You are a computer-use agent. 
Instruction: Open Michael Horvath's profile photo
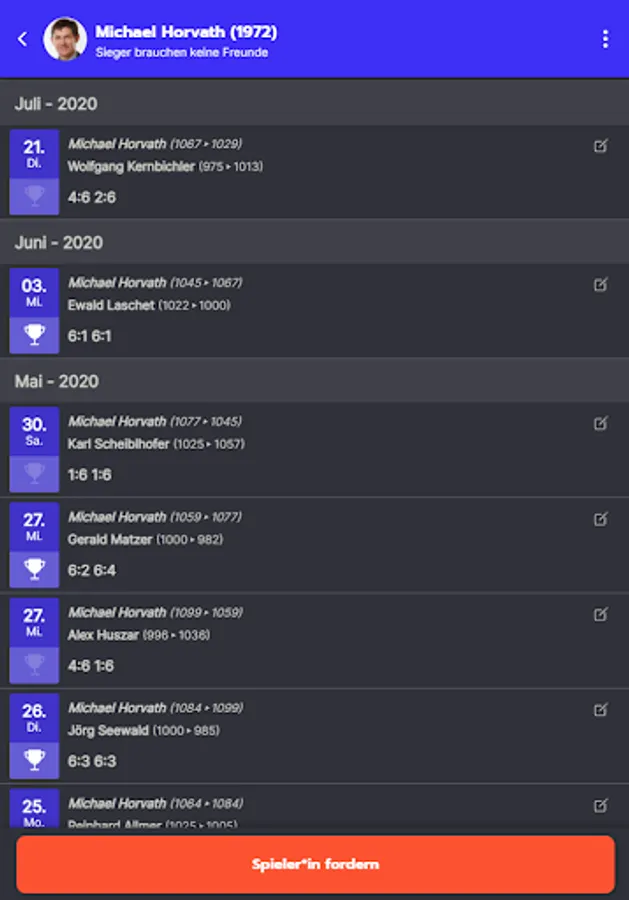click(x=65, y=39)
